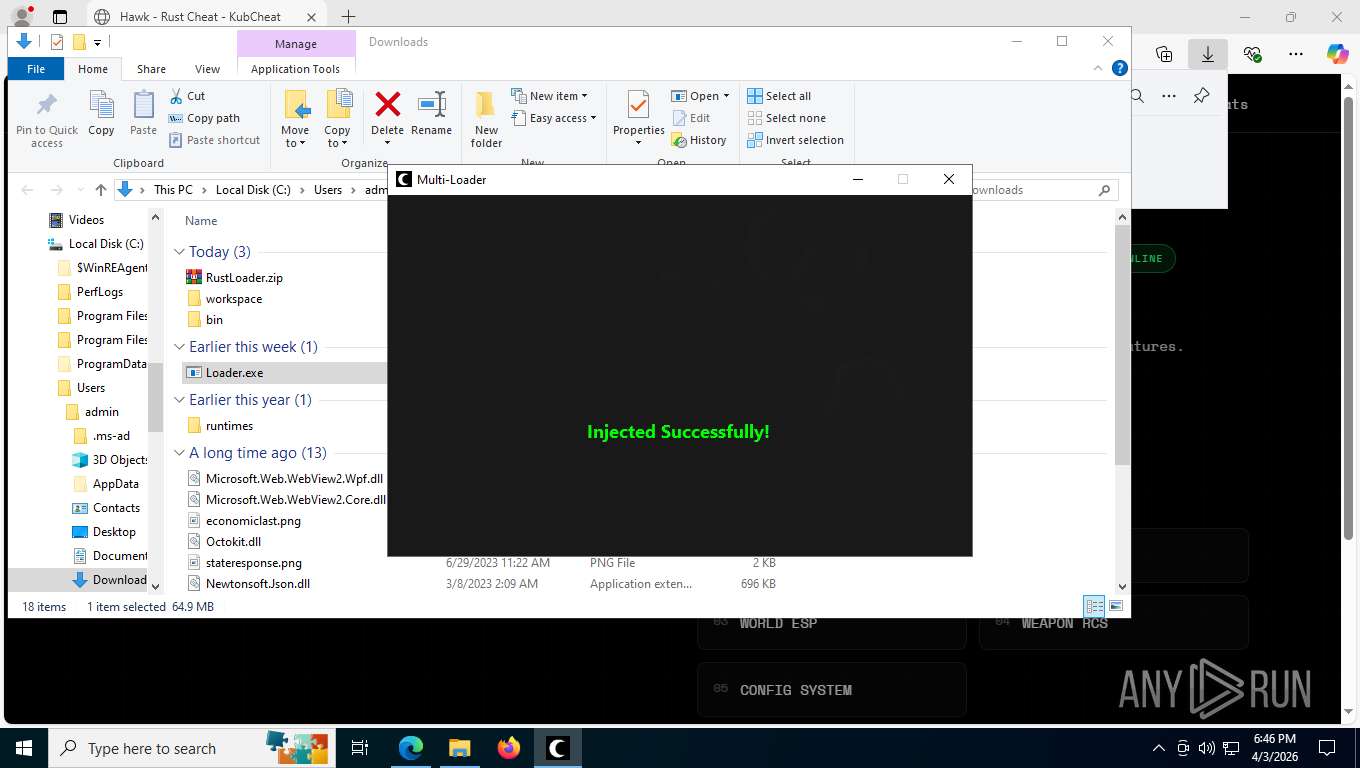Screen dimensions: 1360x768
Task: Collapse the Today group
Action: [x=180, y=252]
